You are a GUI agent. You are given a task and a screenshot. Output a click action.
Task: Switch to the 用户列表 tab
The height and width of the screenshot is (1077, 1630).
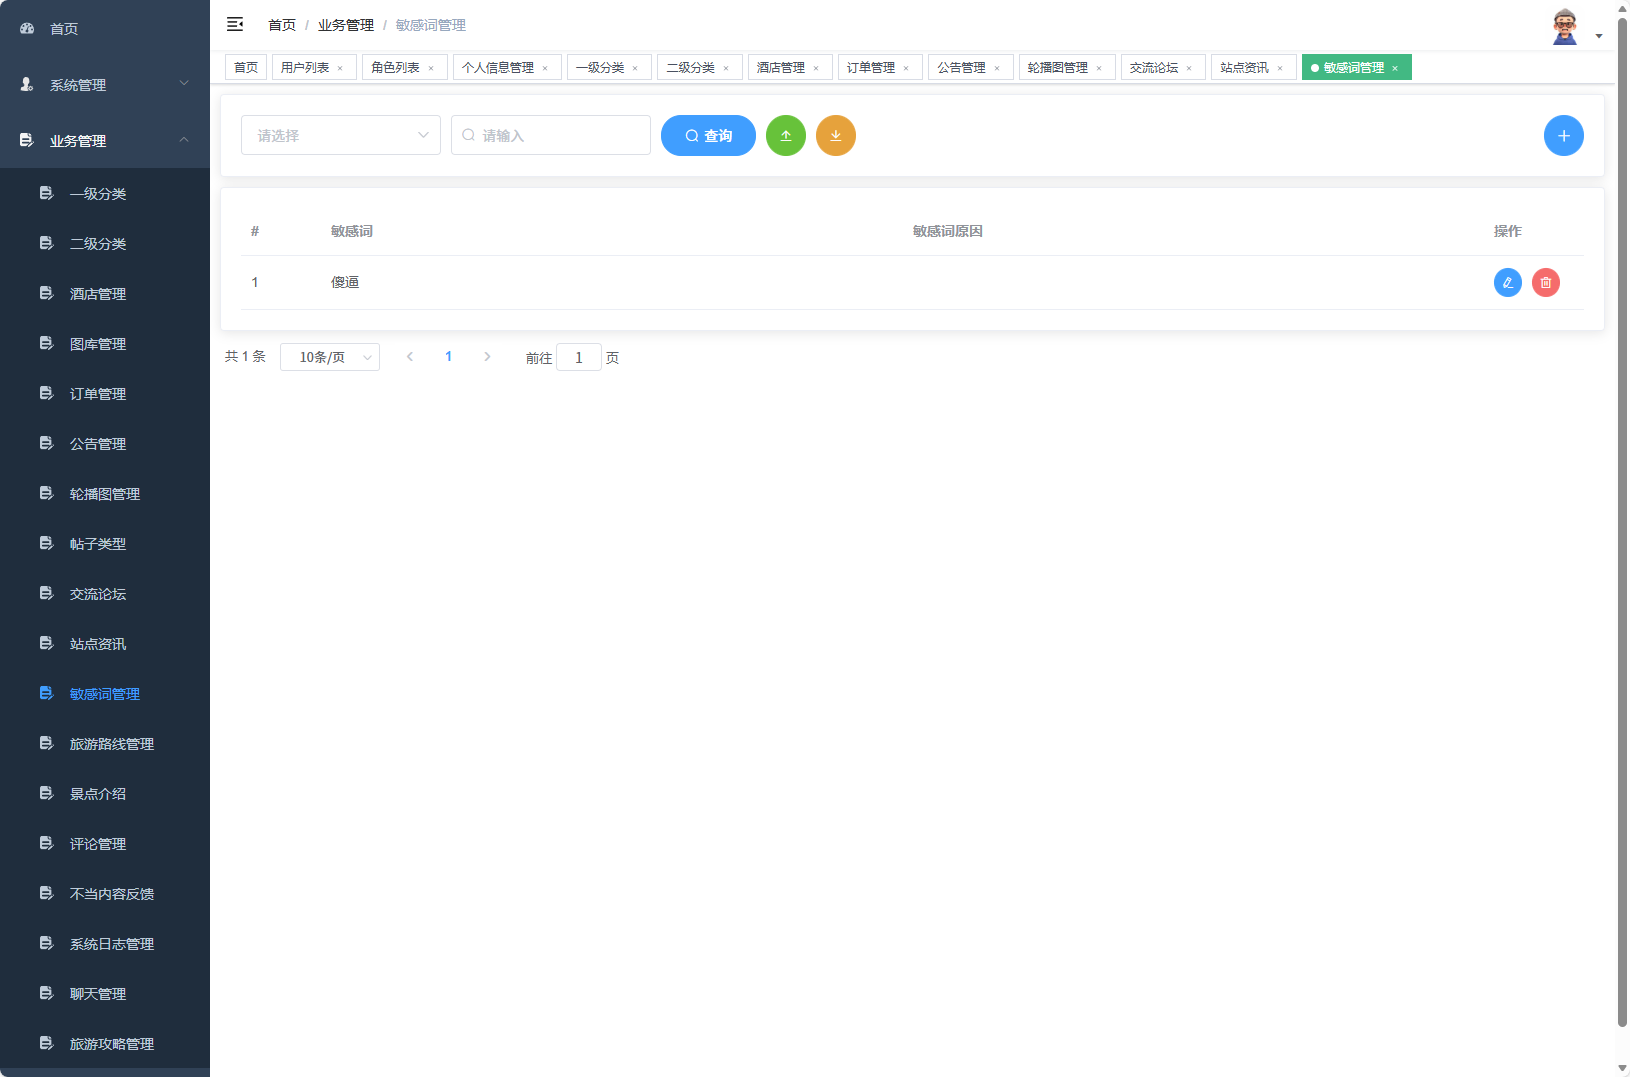306,66
